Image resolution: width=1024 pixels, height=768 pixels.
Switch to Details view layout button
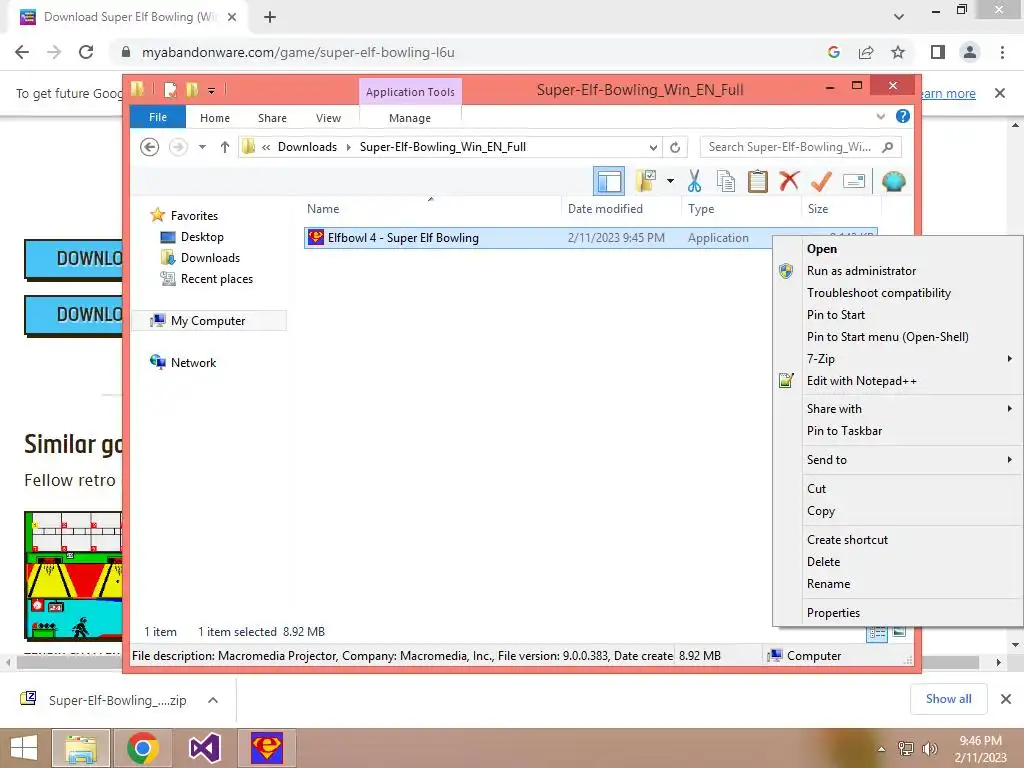[877, 633]
